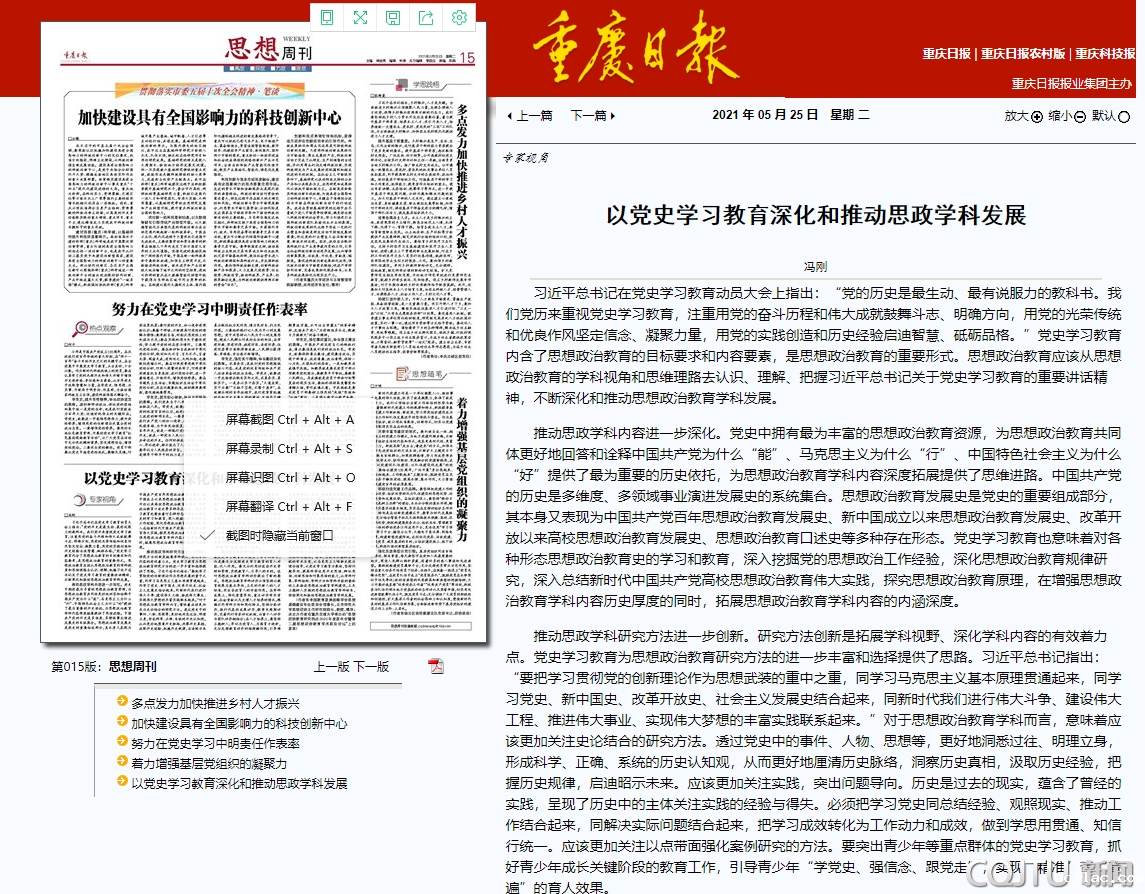Go to previous article via 上一篇
The width and height of the screenshot is (1145, 894).
tap(531, 115)
